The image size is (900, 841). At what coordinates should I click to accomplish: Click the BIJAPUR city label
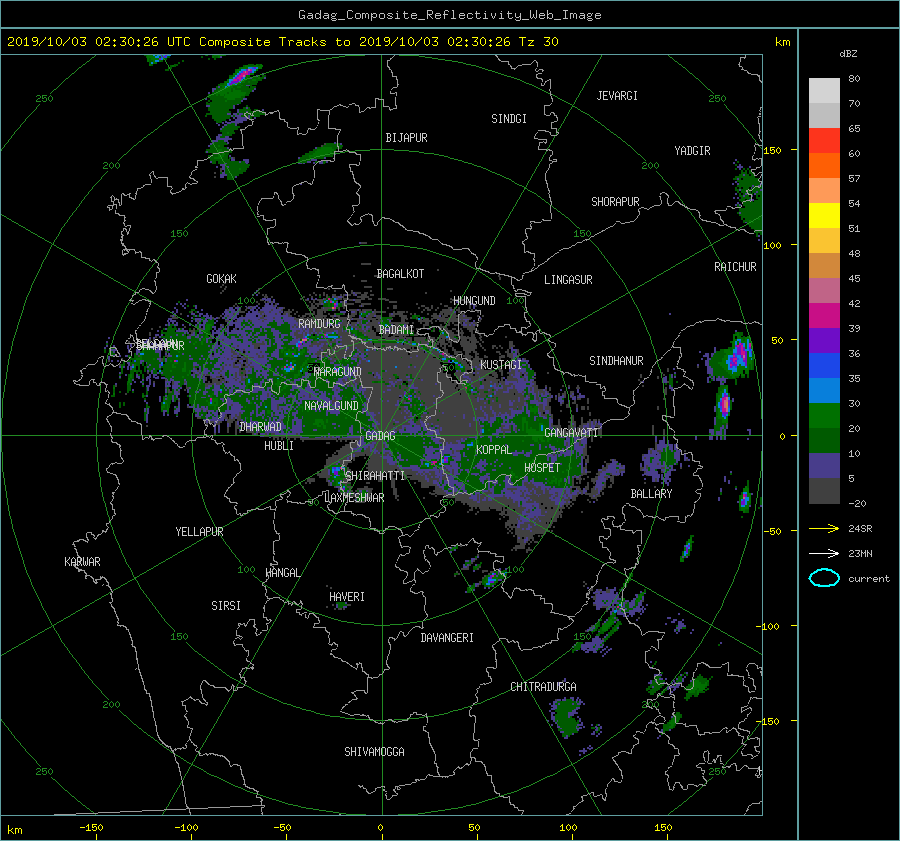(x=406, y=138)
